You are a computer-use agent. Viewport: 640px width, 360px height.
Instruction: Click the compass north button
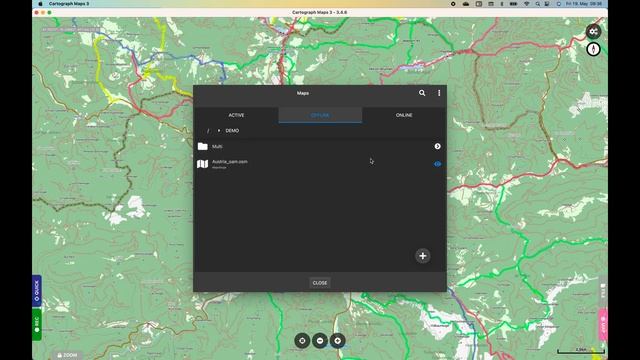tap(593, 49)
